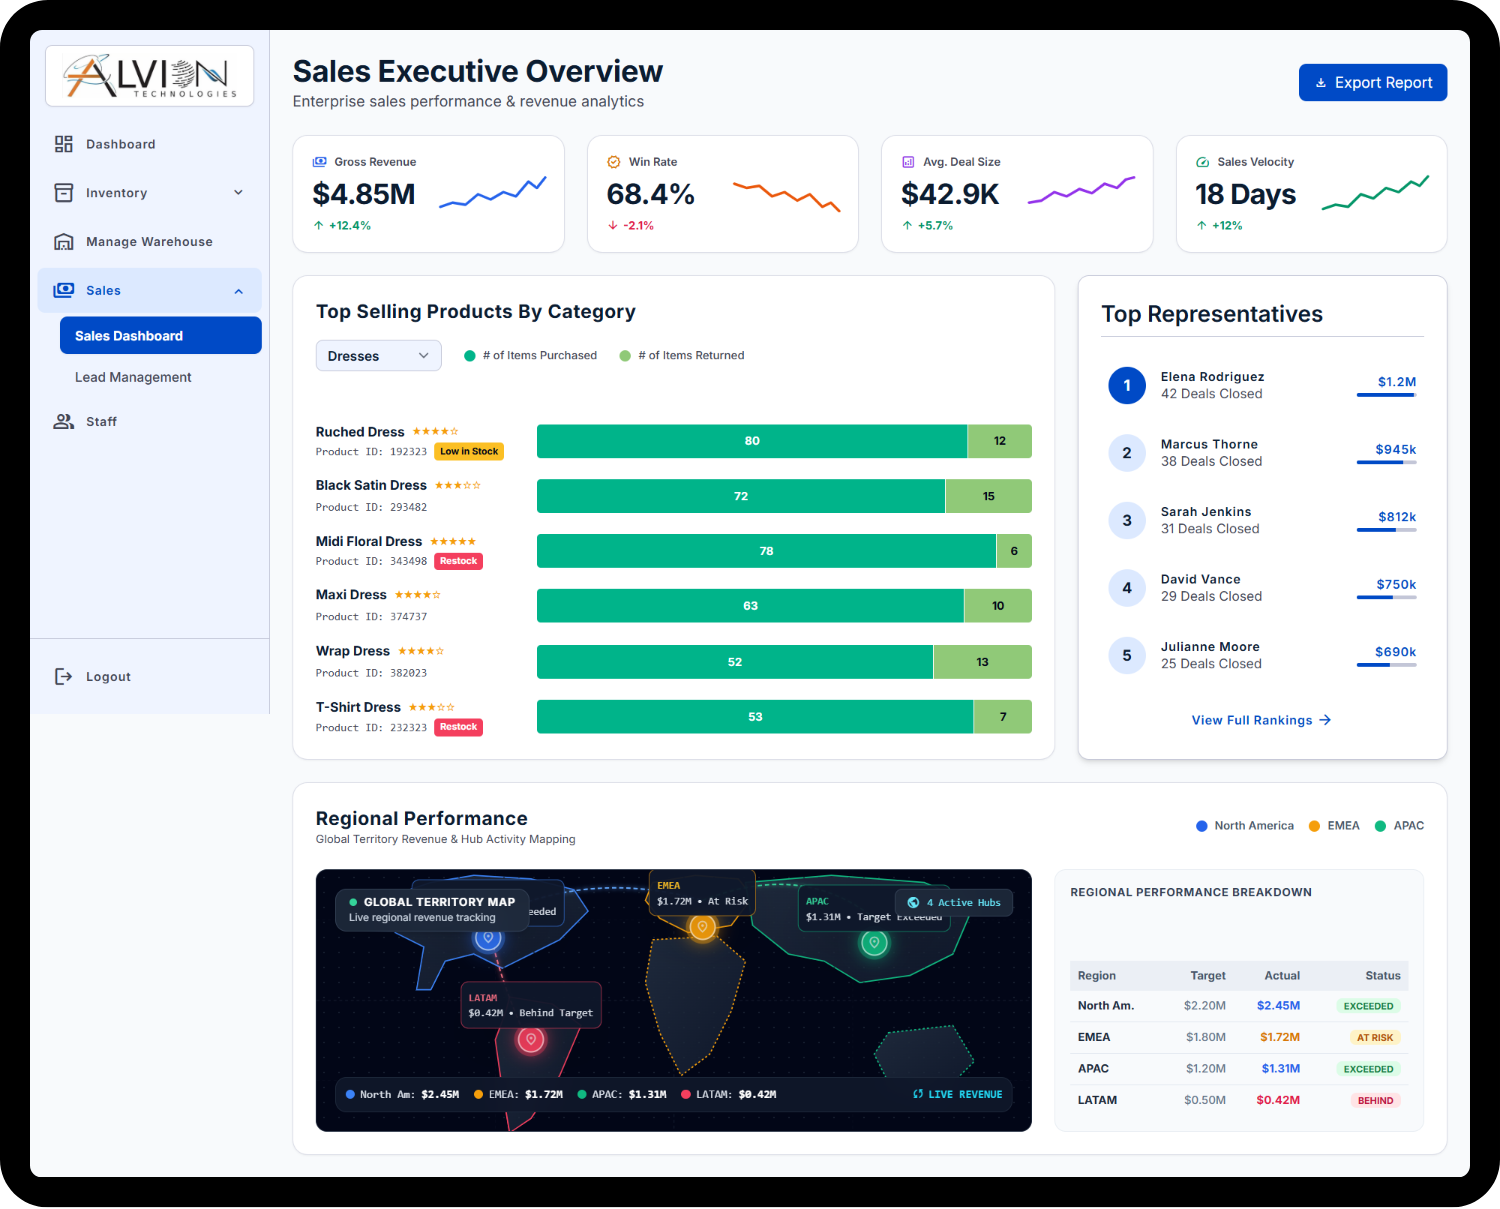Click the Midi Floral Dress Restock badge
The width and height of the screenshot is (1500, 1209).
[x=459, y=561]
